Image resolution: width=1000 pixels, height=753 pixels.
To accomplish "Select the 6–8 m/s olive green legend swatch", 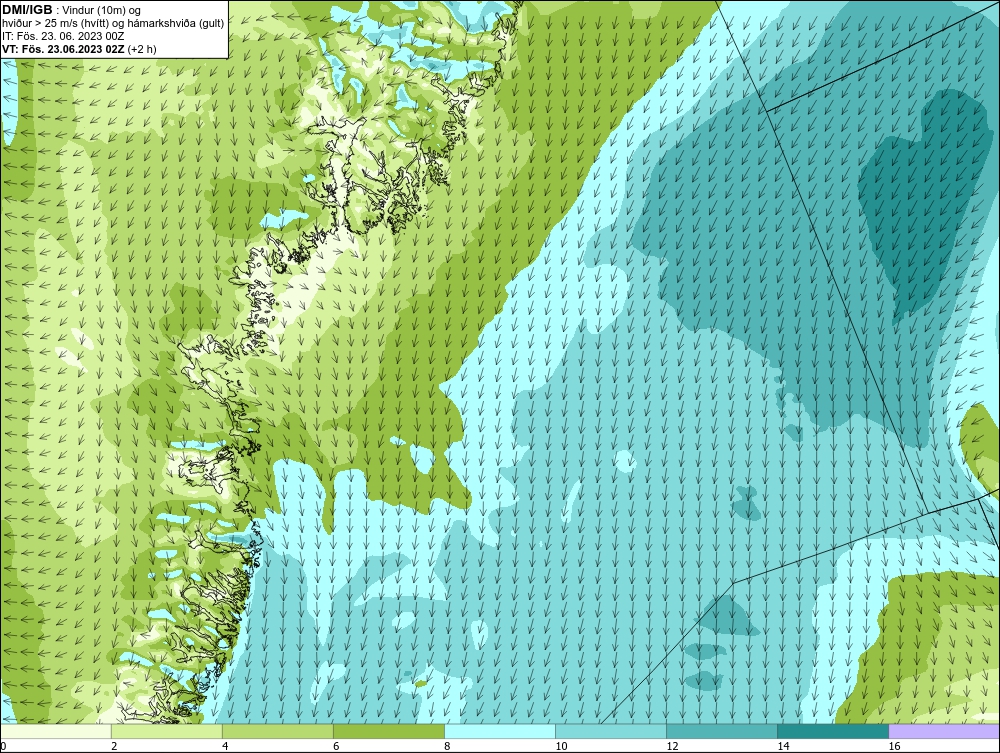I will tap(389, 731).
